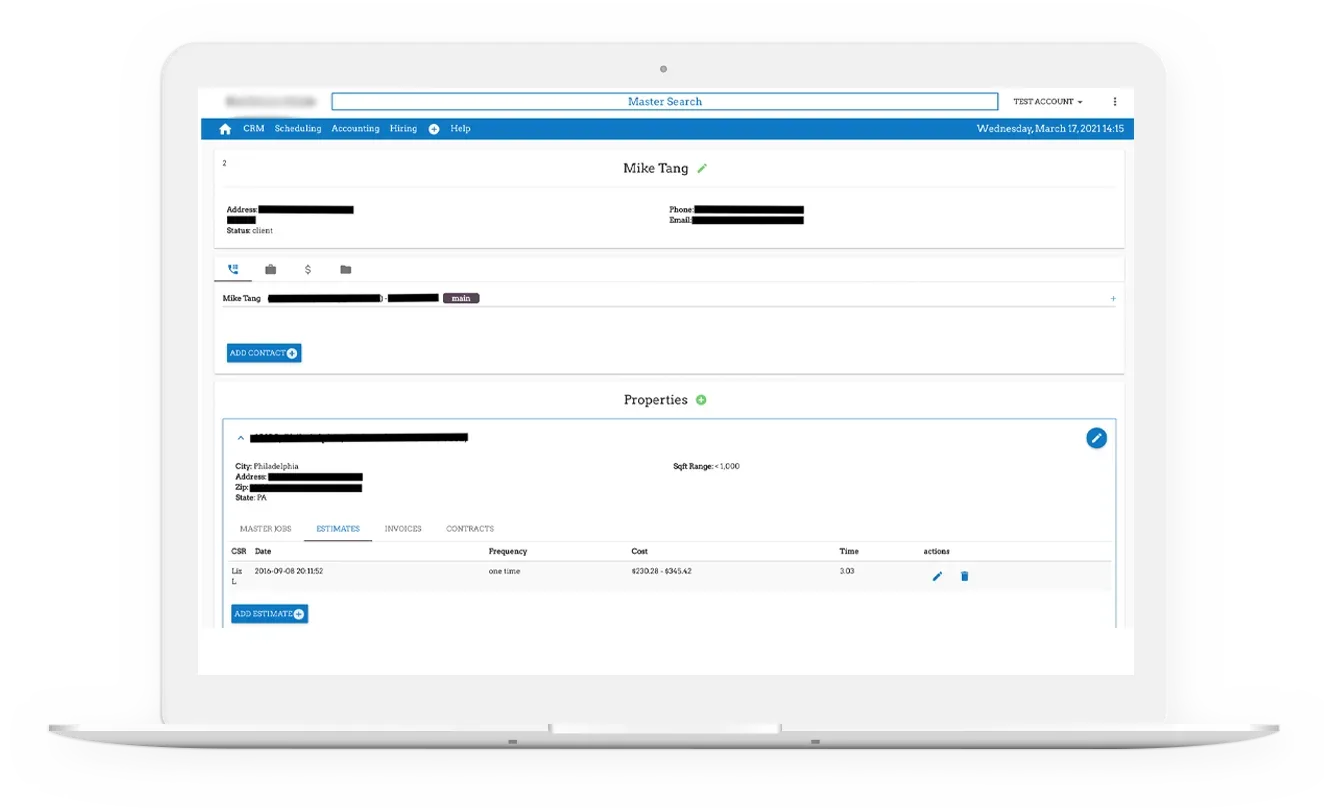Collapse the property panel chevron
Screen dimensions: 1324x808
240,438
